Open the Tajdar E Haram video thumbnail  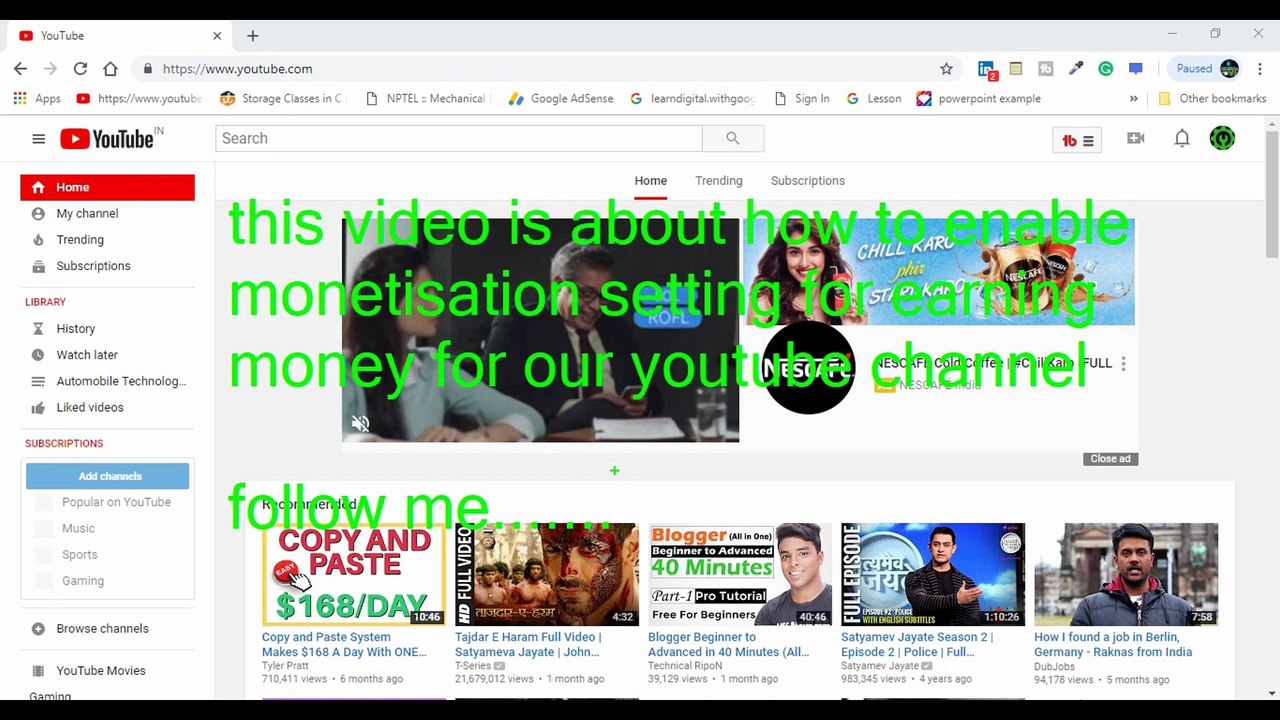546,574
